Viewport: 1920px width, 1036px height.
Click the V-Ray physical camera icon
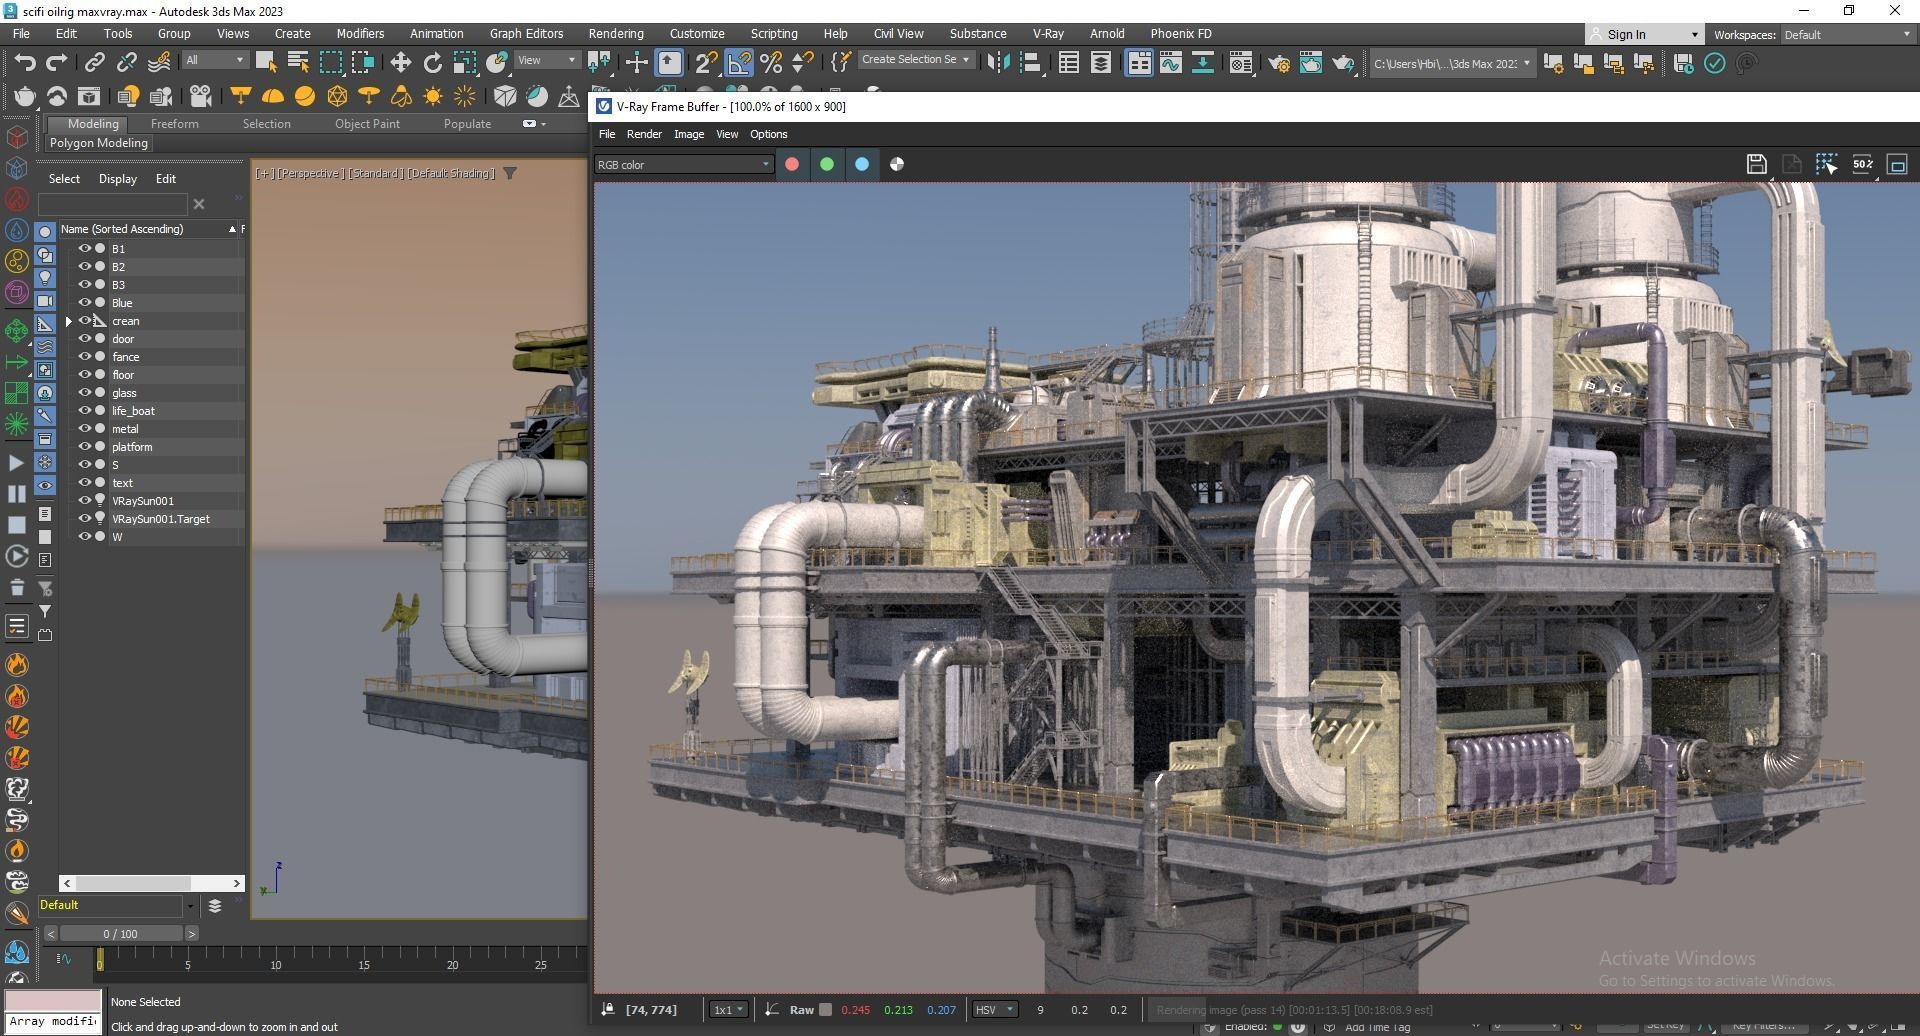(200, 96)
